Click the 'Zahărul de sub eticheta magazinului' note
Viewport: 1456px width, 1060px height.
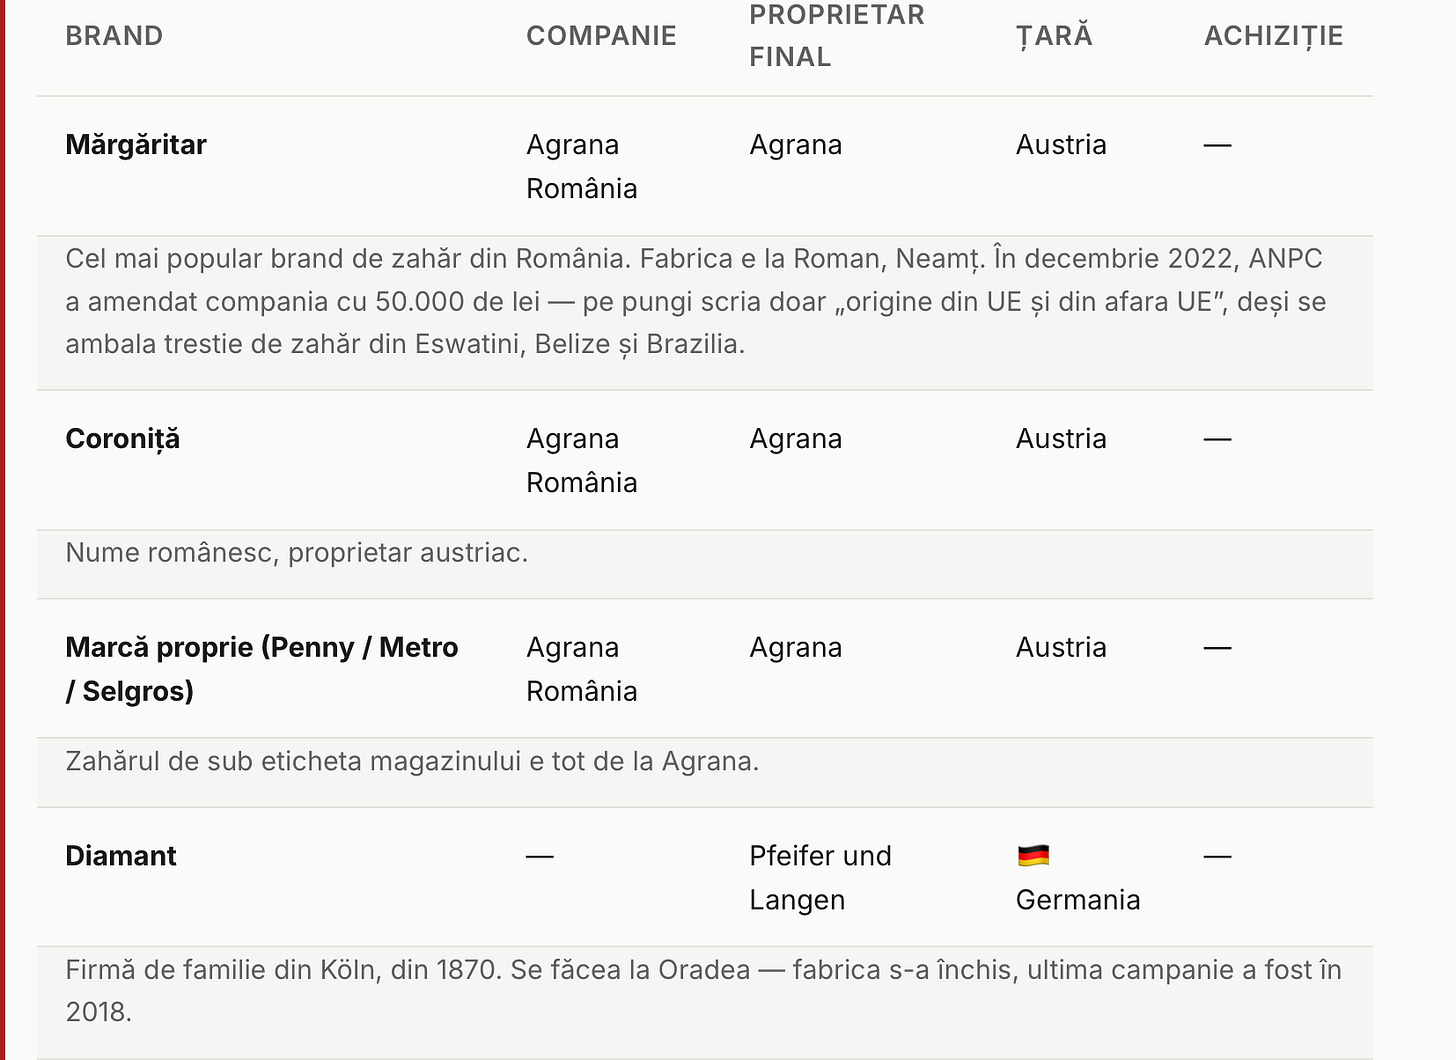(412, 761)
